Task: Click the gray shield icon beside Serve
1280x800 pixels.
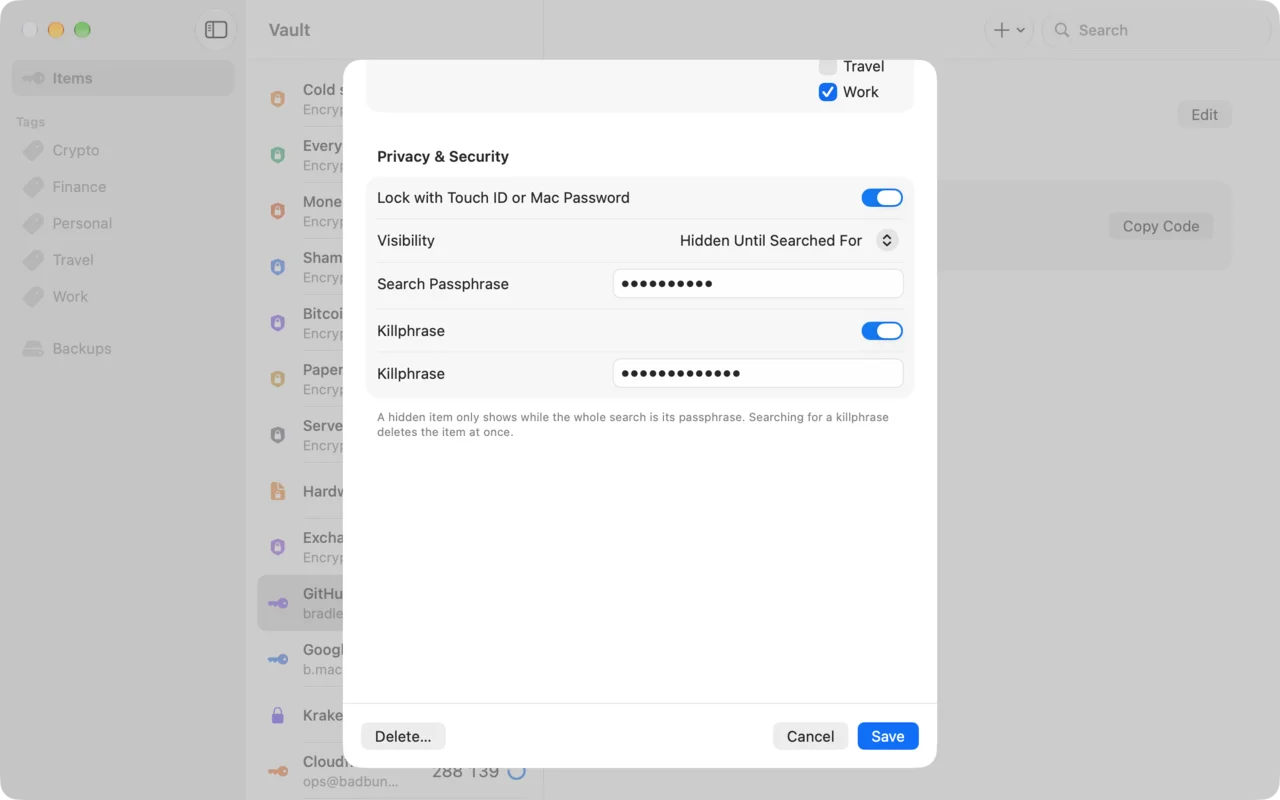Action: pos(278,435)
